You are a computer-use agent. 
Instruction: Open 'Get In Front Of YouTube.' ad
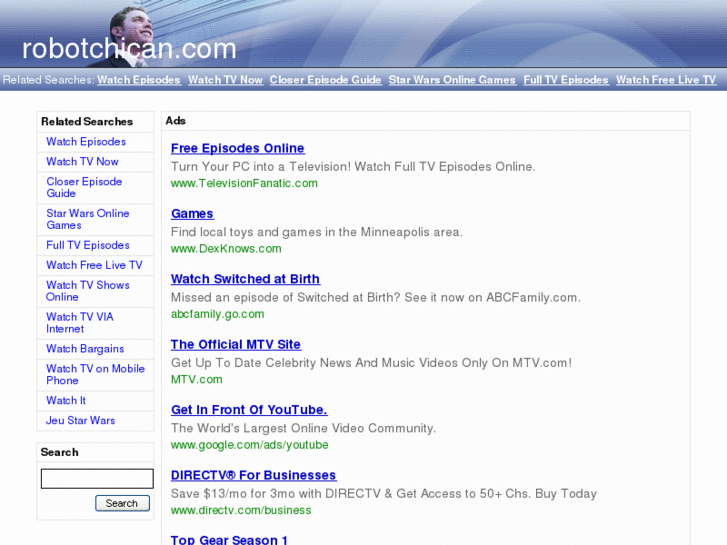click(249, 410)
